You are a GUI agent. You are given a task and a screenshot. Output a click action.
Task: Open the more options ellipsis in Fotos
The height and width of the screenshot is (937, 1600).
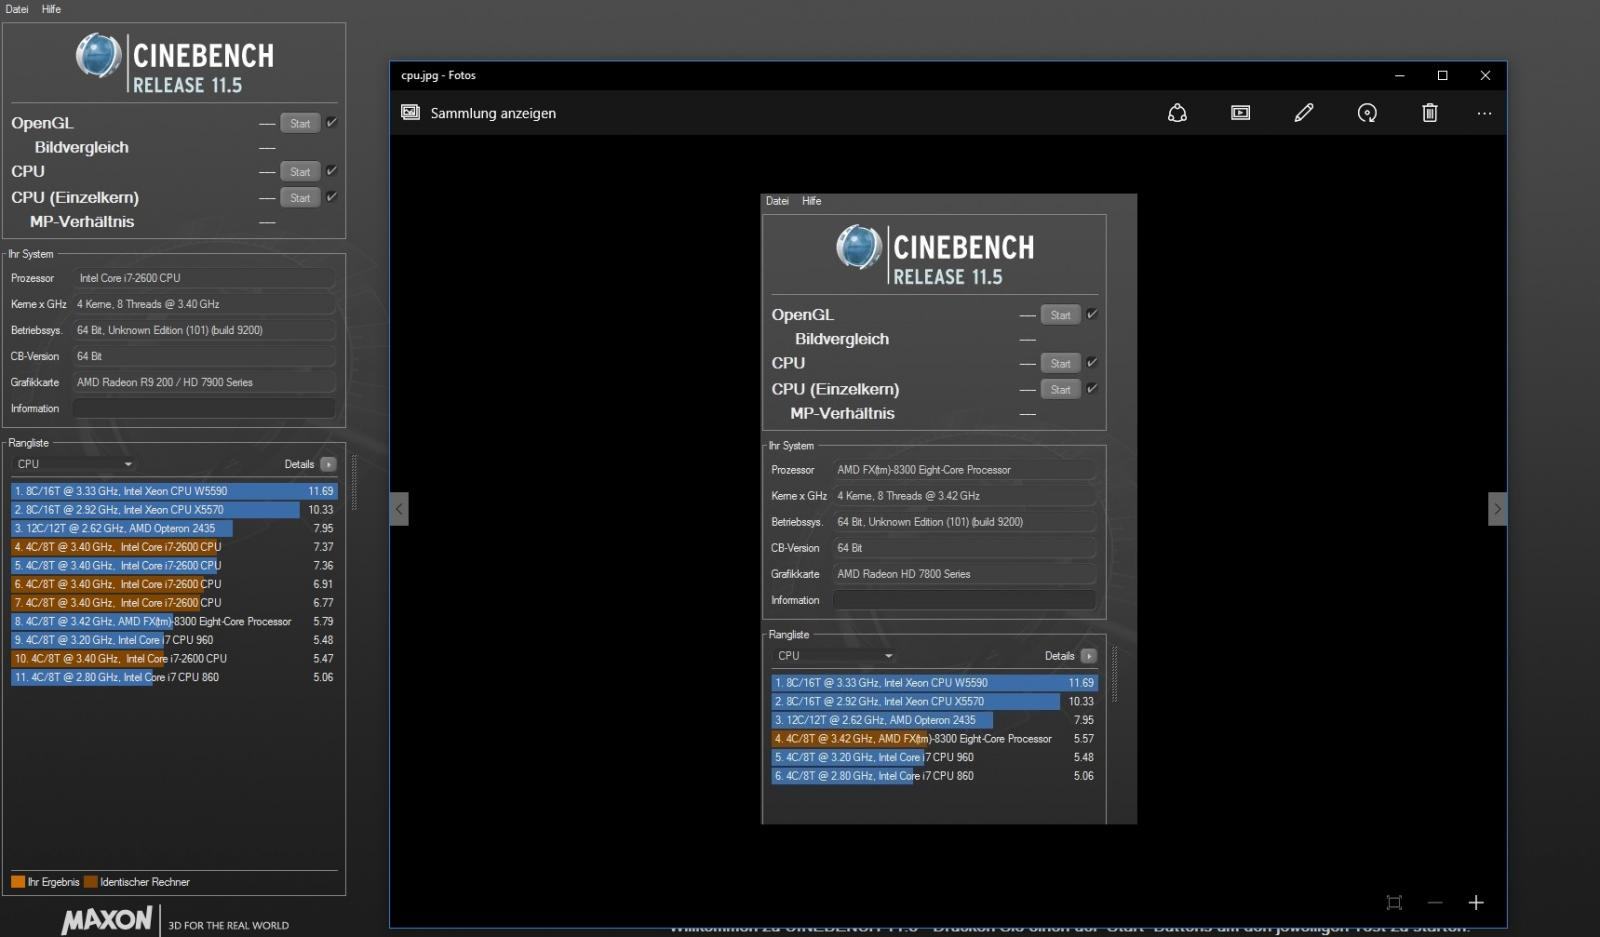pyautogui.click(x=1484, y=113)
